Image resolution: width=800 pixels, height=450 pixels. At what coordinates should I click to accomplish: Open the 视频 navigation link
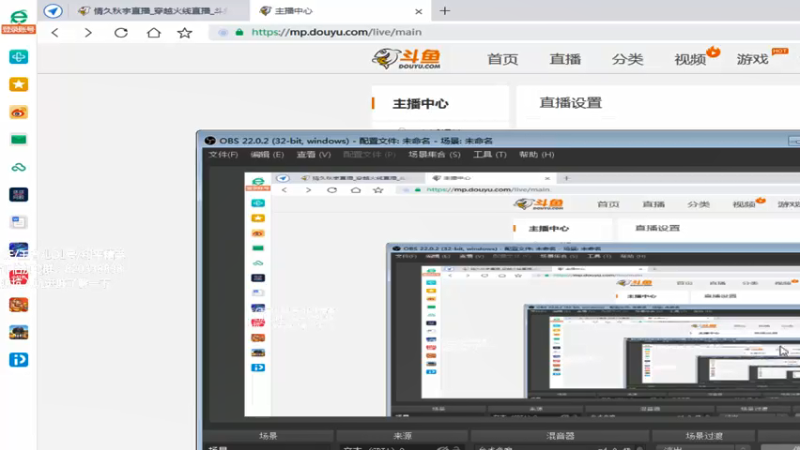[x=690, y=59]
